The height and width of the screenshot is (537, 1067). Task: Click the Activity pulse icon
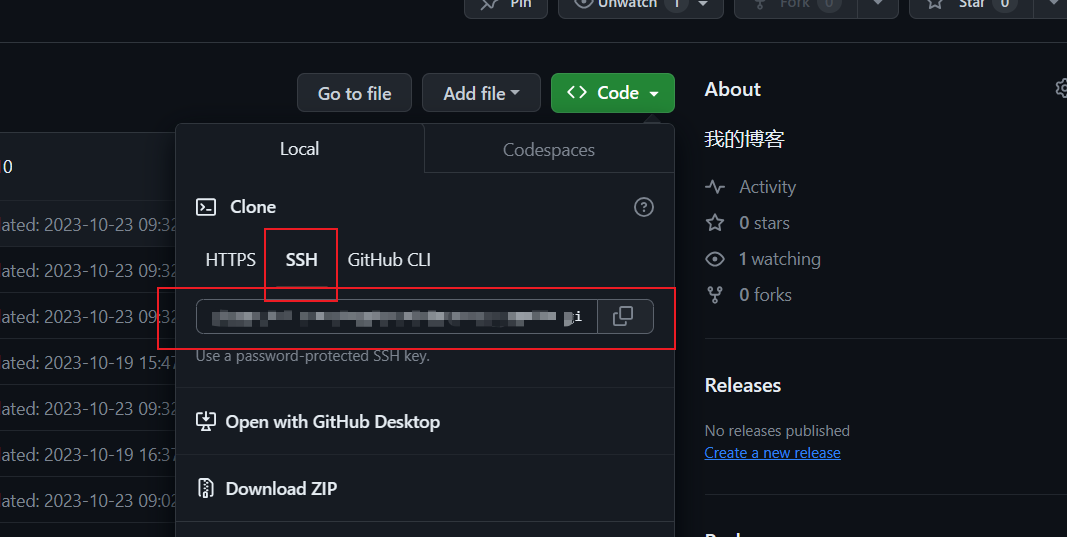click(x=715, y=187)
